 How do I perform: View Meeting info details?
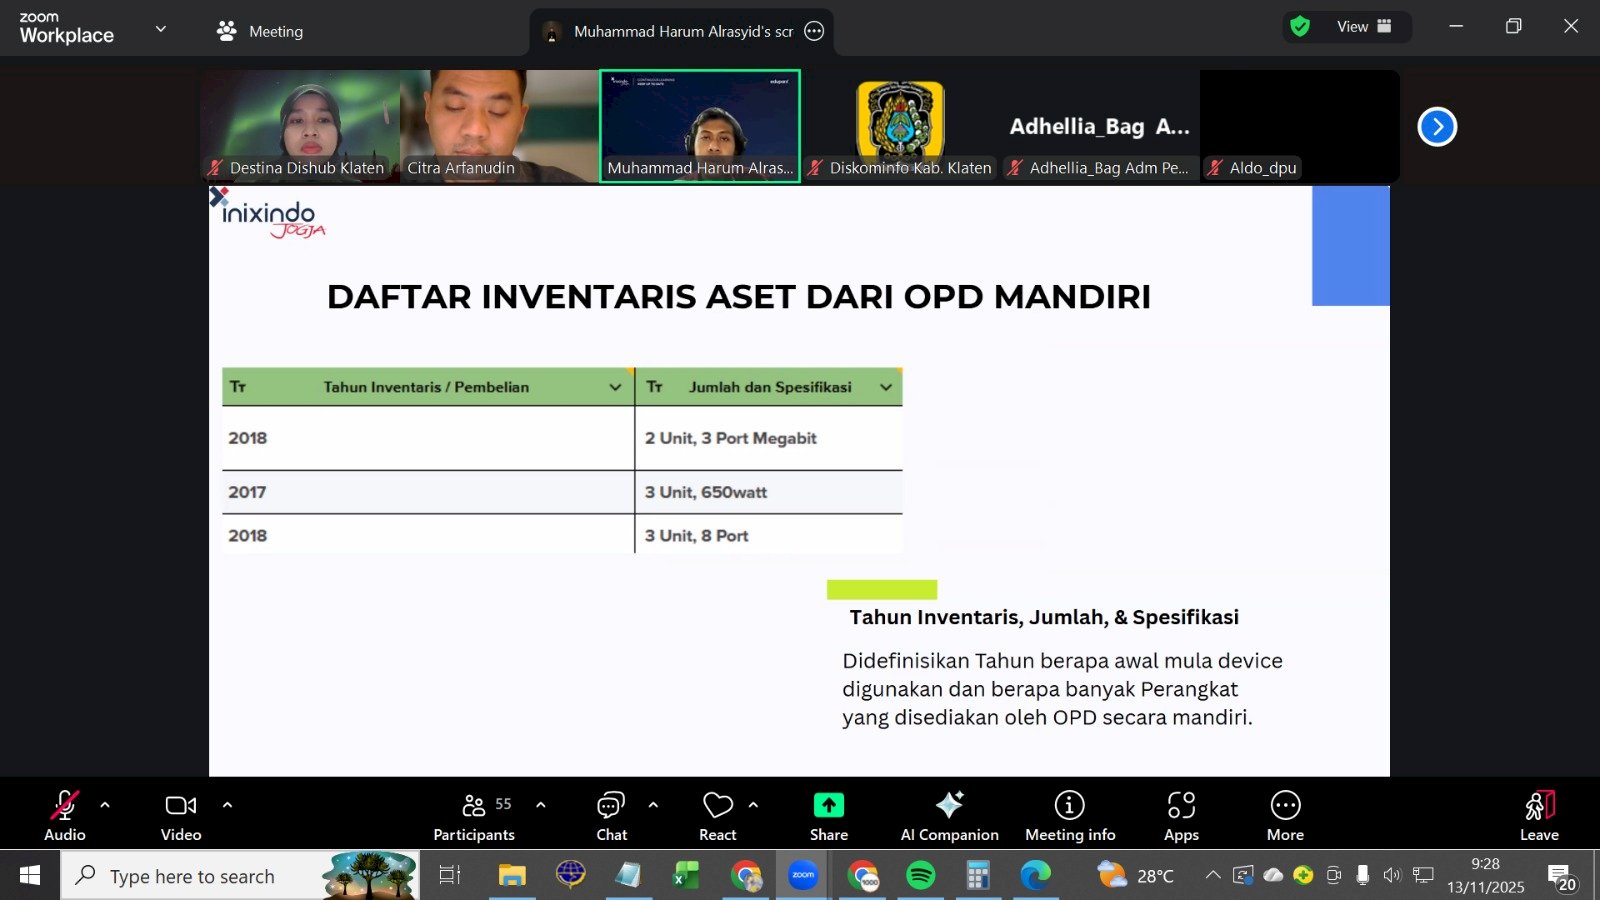(1069, 812)
